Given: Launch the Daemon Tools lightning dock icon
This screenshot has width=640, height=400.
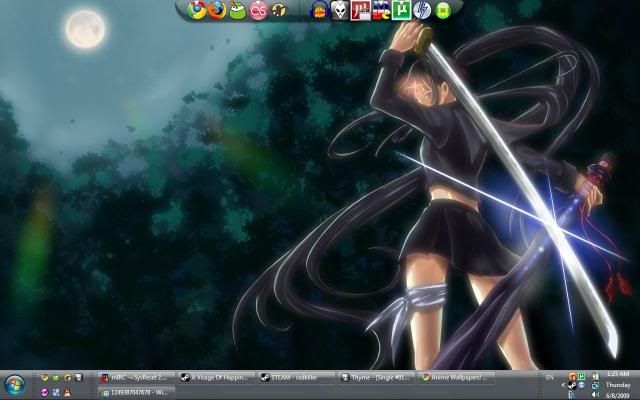Looking at the screenshot, I should click(x=422, y=11).
